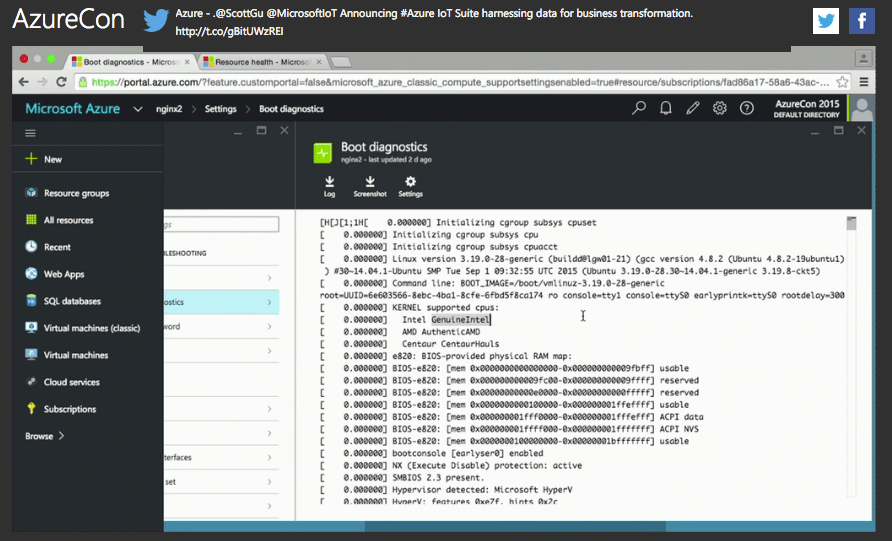This screenshot has width=892, height=541.
Task: Click the macOS green zoom window button
Action: (x=51, y=59)
